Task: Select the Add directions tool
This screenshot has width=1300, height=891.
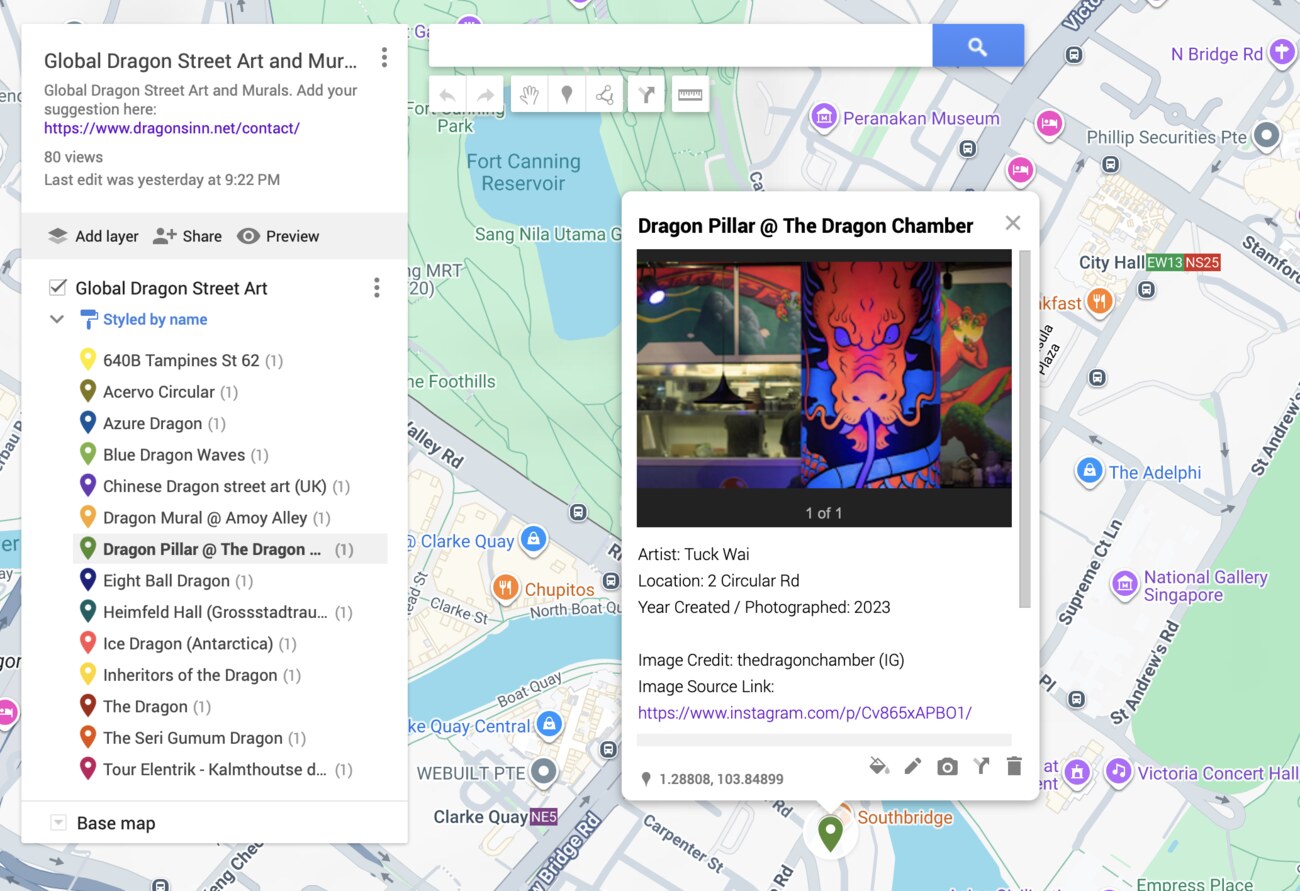Action: coord(647,95)
